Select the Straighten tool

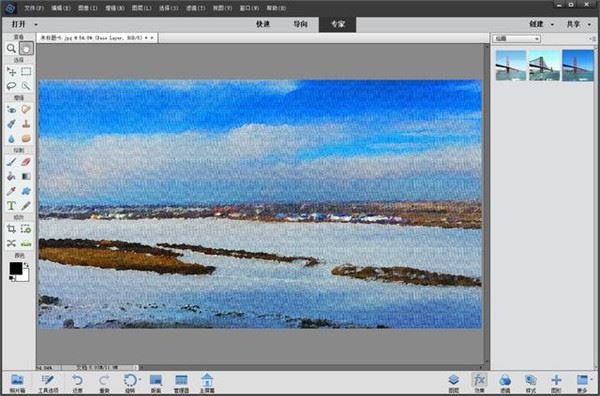pyautogui.click(x=26, y=243)
